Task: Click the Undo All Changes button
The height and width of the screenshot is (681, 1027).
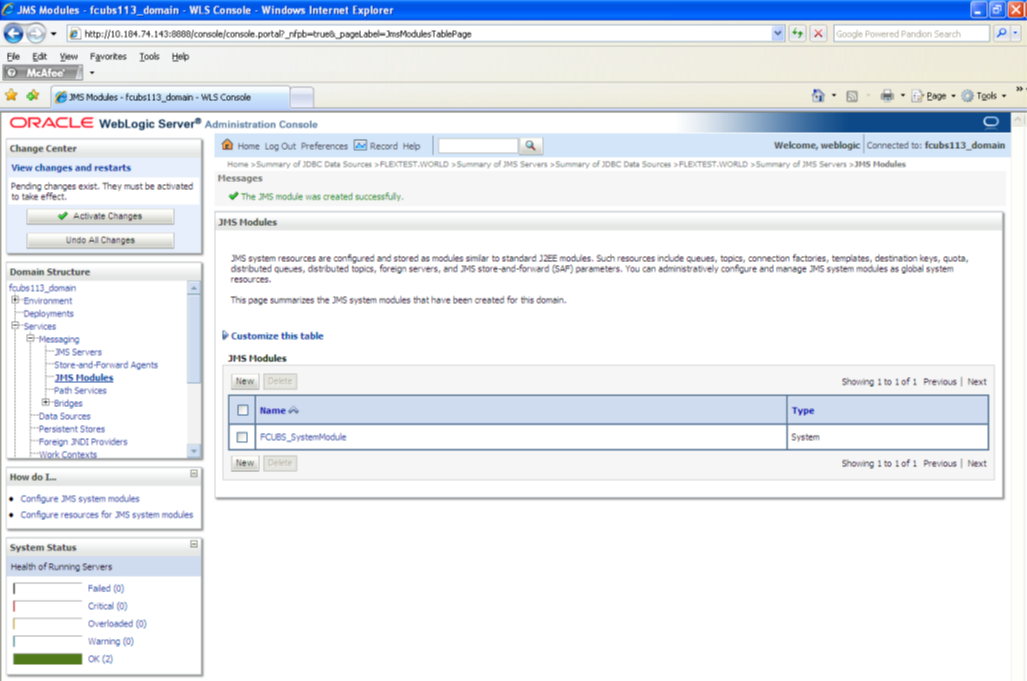Action: tap(100, 240)
